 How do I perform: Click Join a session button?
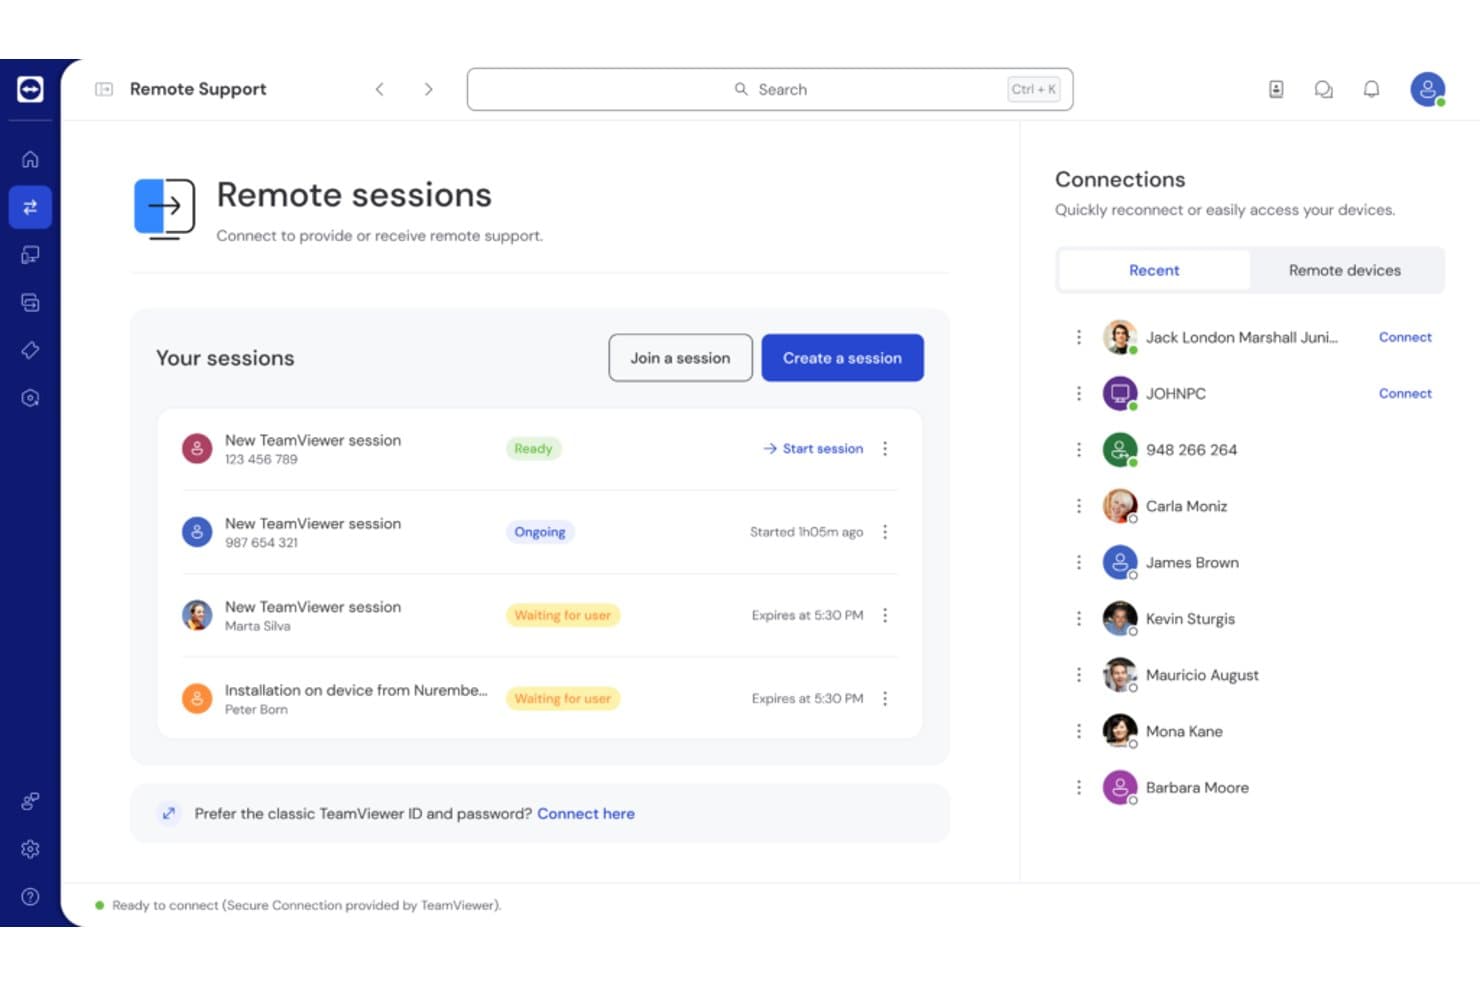[680, 358]
